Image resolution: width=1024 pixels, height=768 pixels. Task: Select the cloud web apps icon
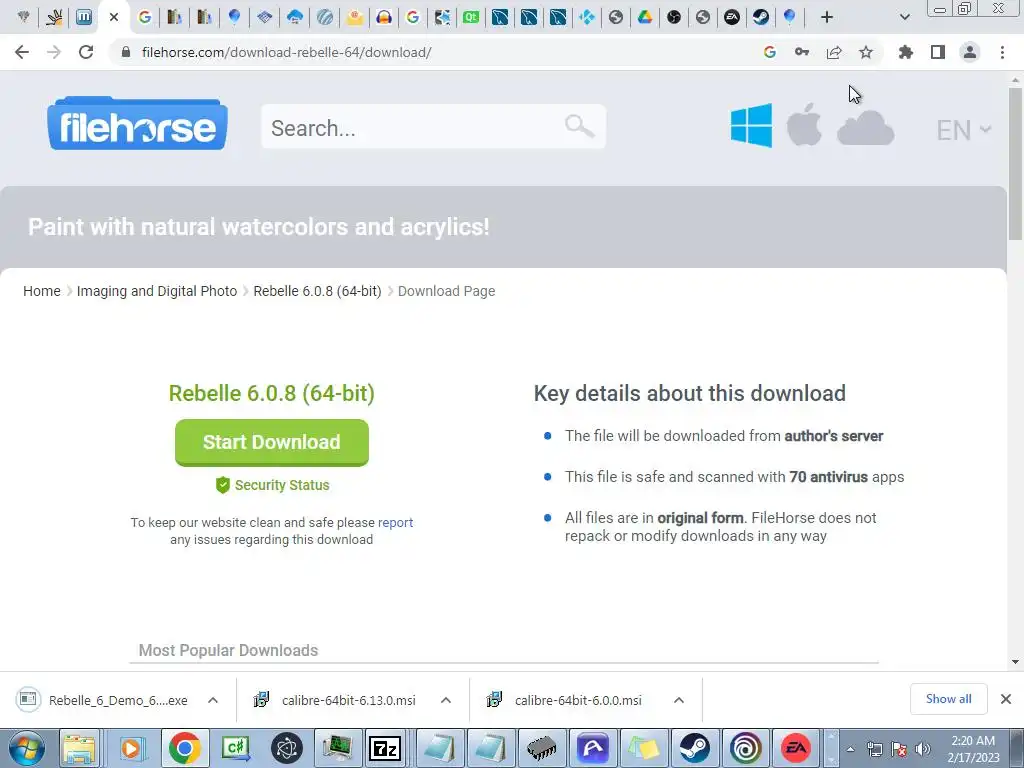coord(865,127)
